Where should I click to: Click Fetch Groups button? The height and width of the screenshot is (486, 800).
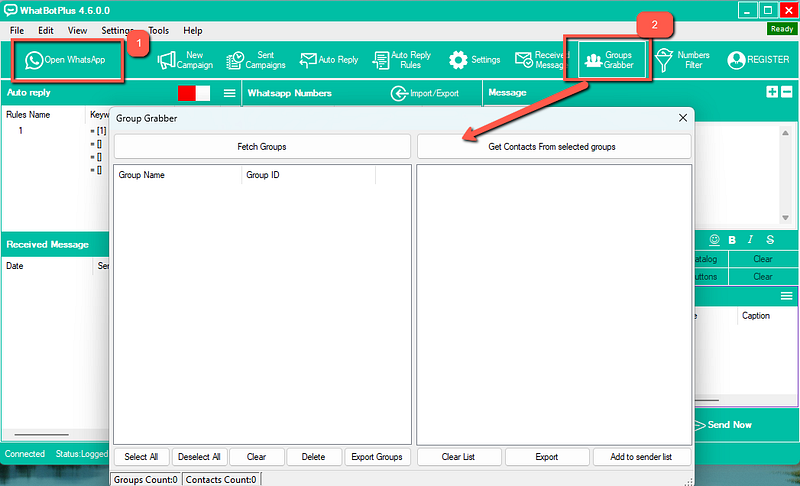pyautogui.click(x=262, y=147)
